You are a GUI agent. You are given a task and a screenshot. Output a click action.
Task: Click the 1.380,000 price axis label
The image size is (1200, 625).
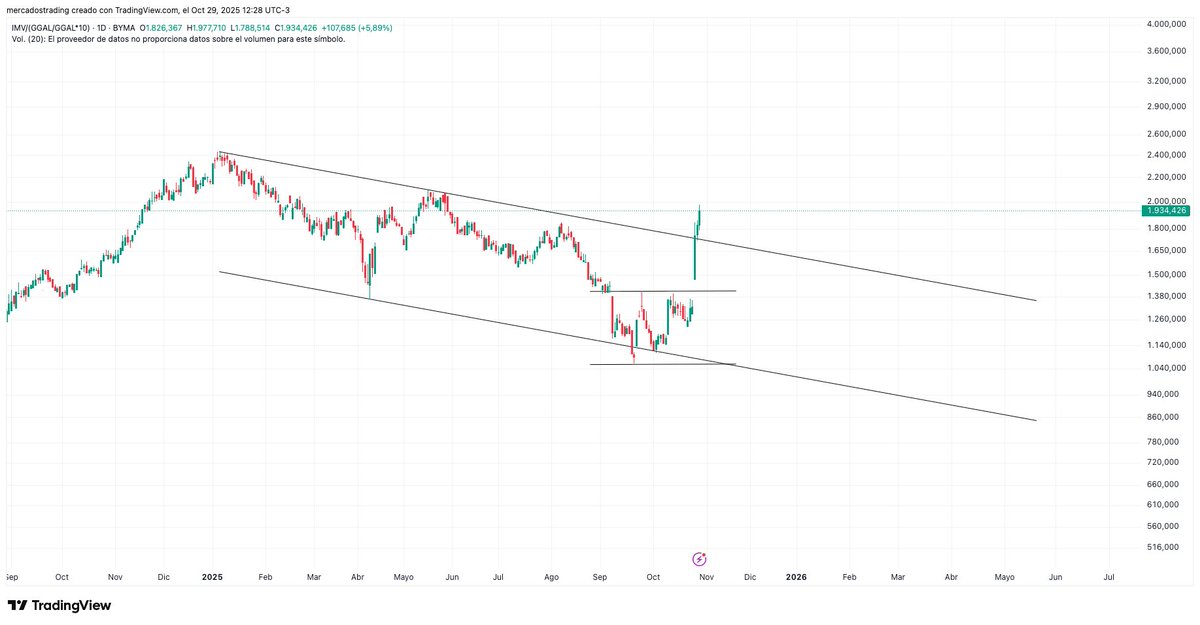(x=1167, y=296)
